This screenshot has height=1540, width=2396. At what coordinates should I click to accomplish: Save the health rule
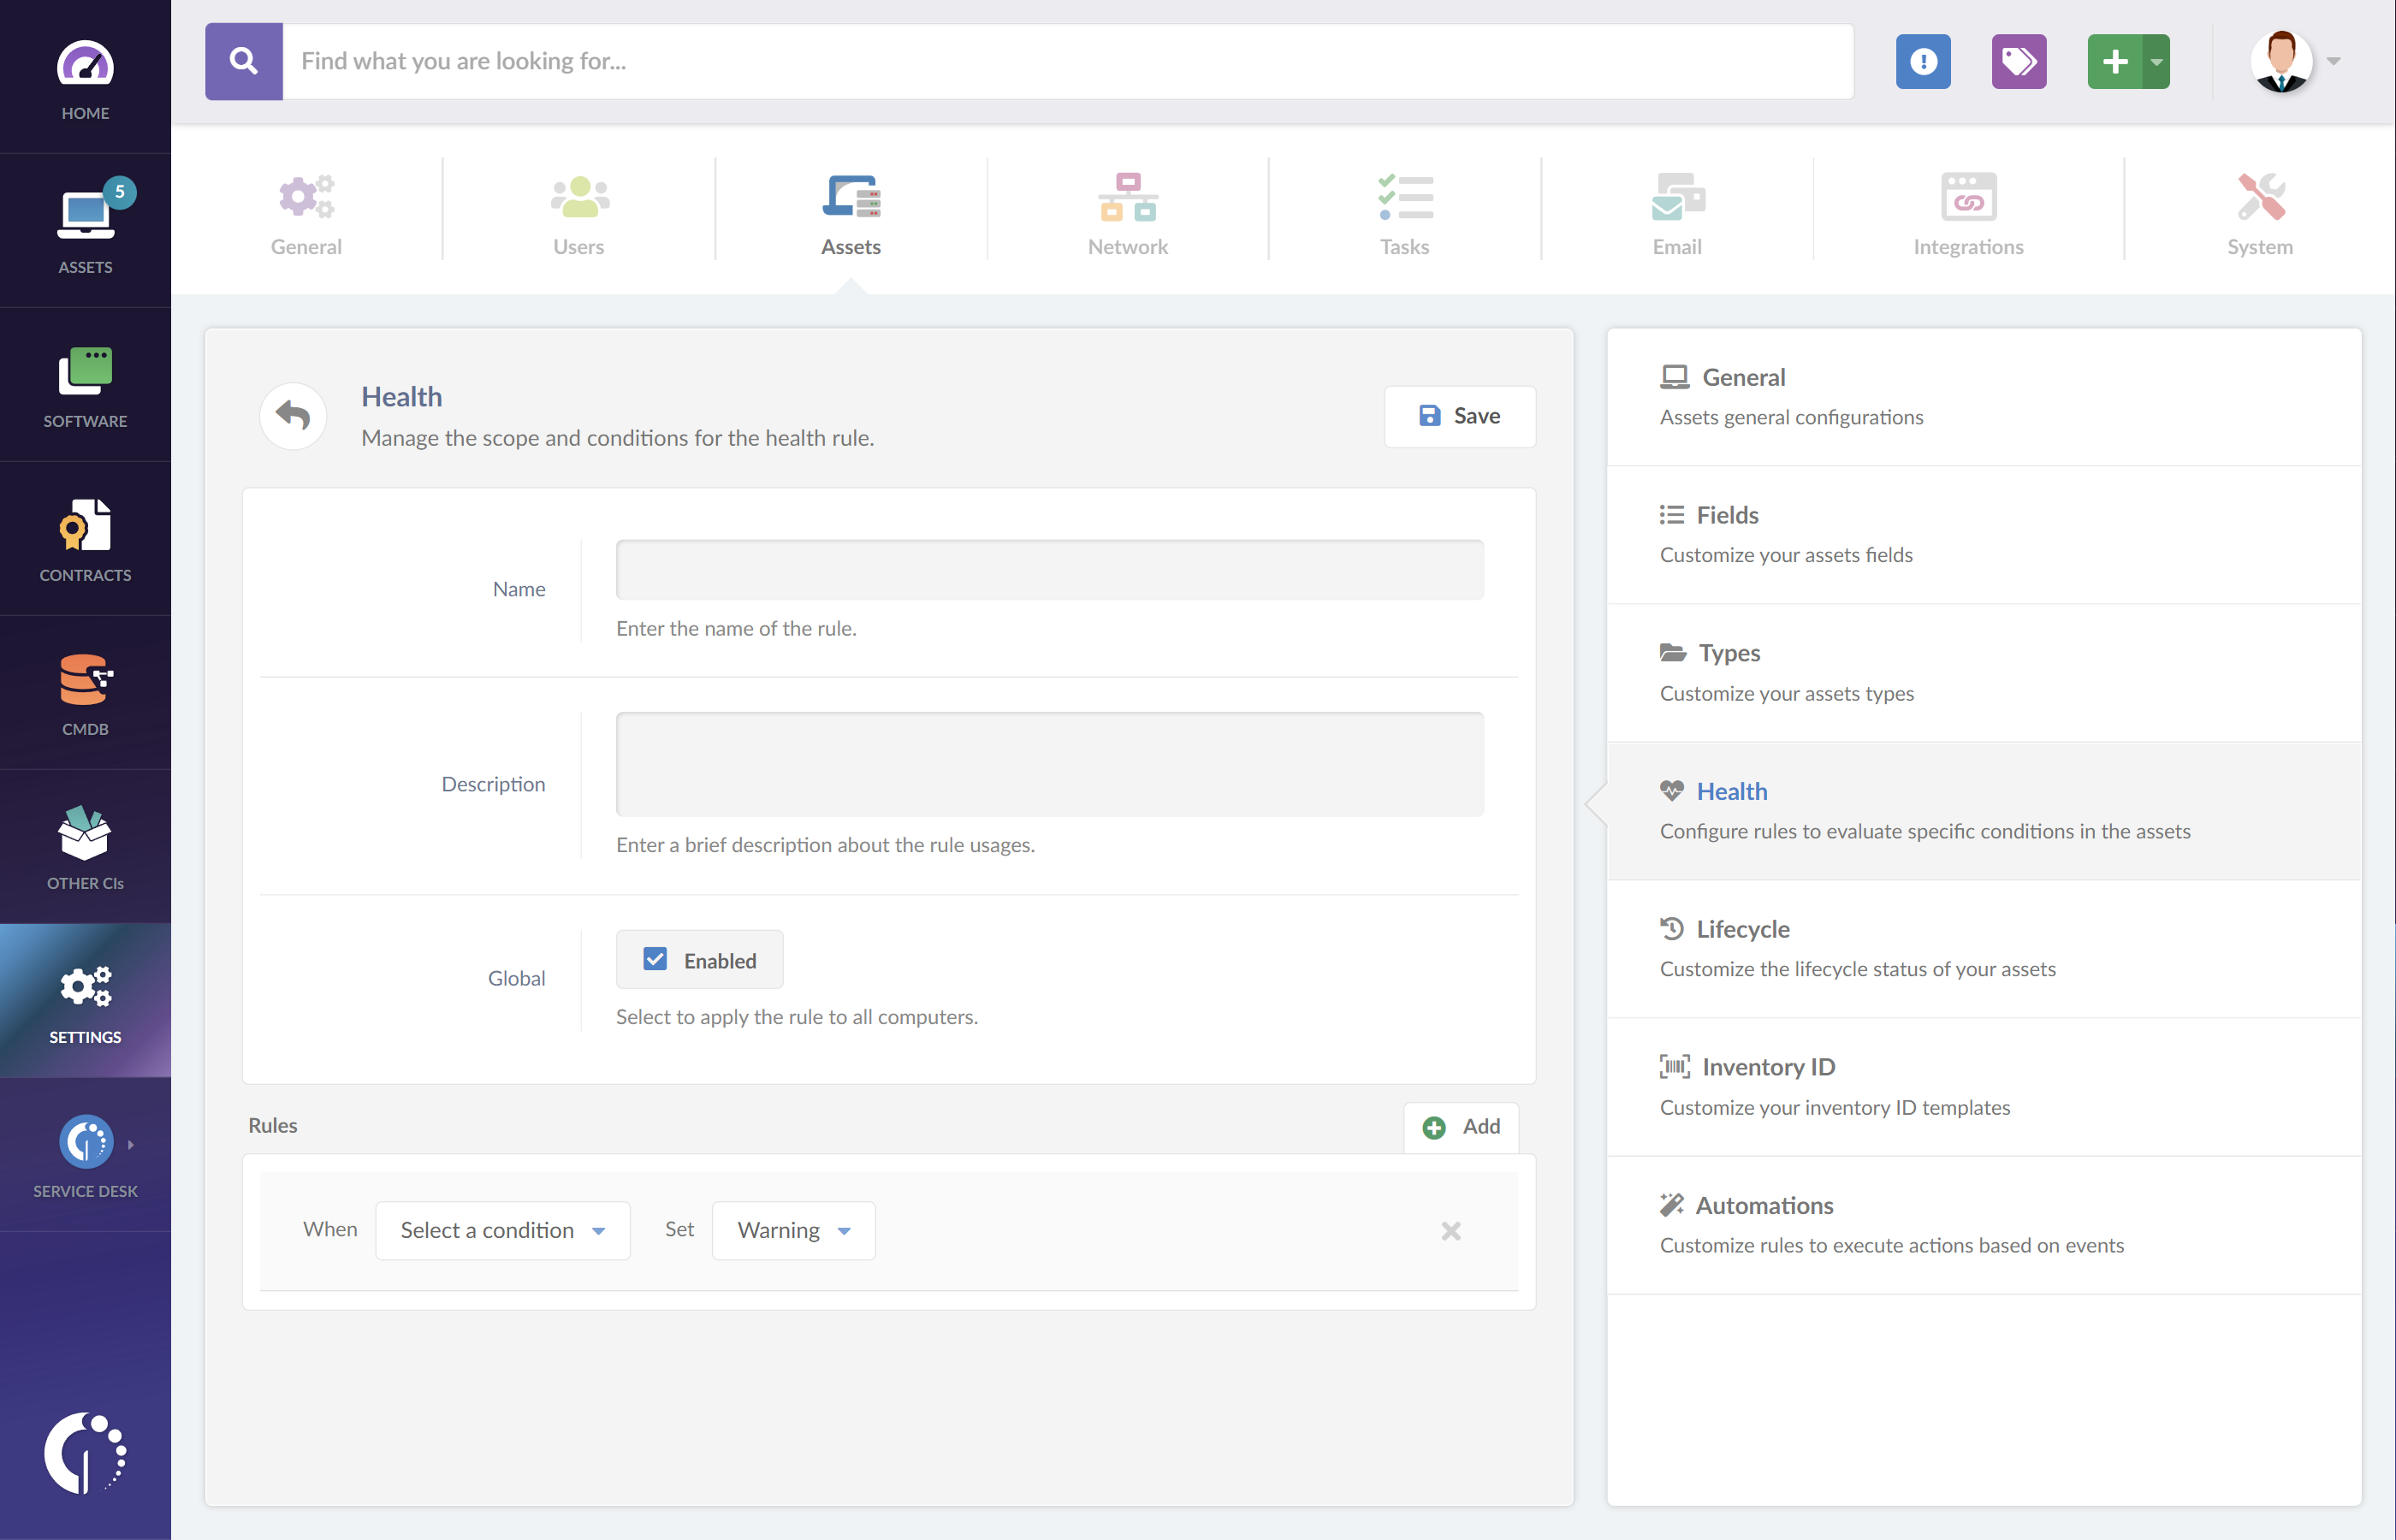coord(1459,415)
